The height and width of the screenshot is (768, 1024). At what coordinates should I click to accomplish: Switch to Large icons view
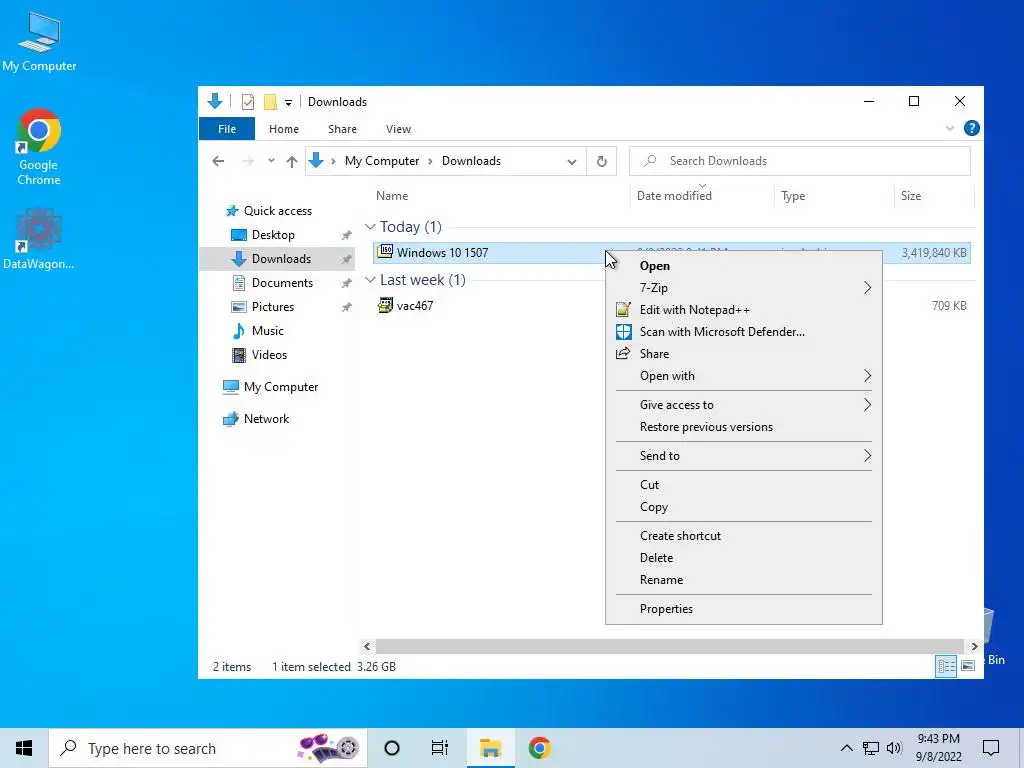tap(968, 665)
